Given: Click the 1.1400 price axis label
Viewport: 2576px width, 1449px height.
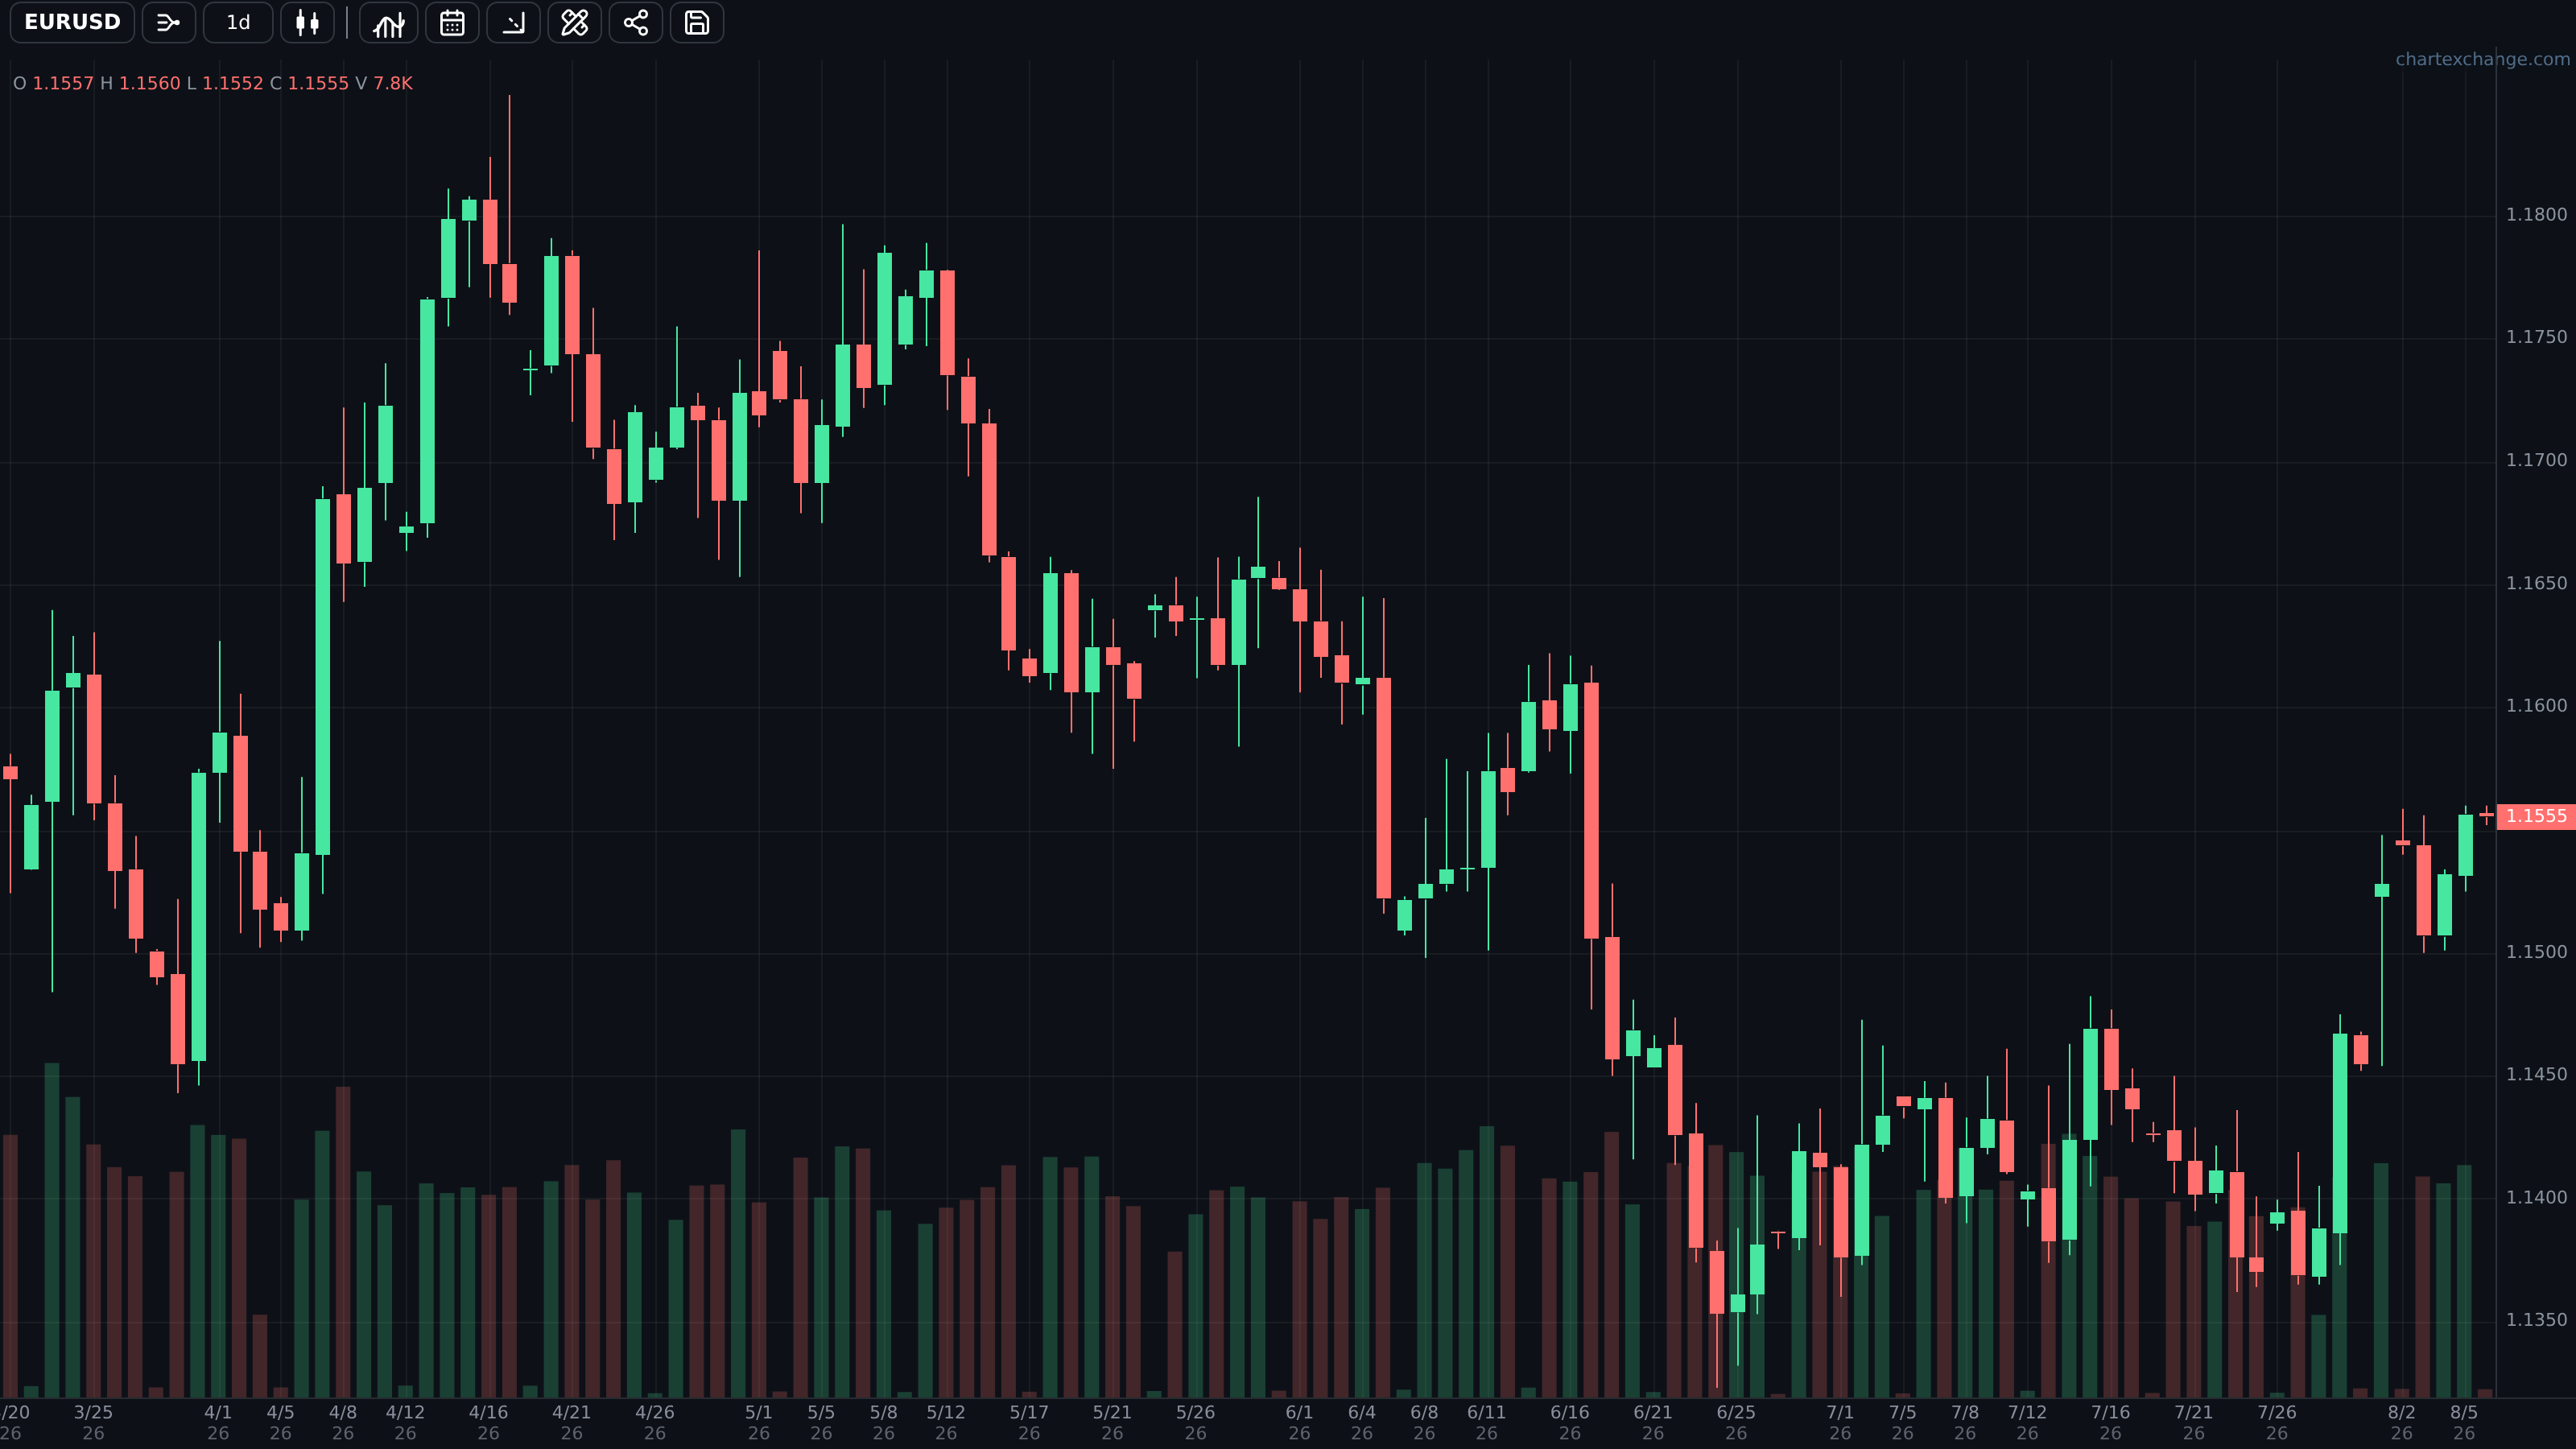Looking at the screenshot, I should [2536, 1197].
